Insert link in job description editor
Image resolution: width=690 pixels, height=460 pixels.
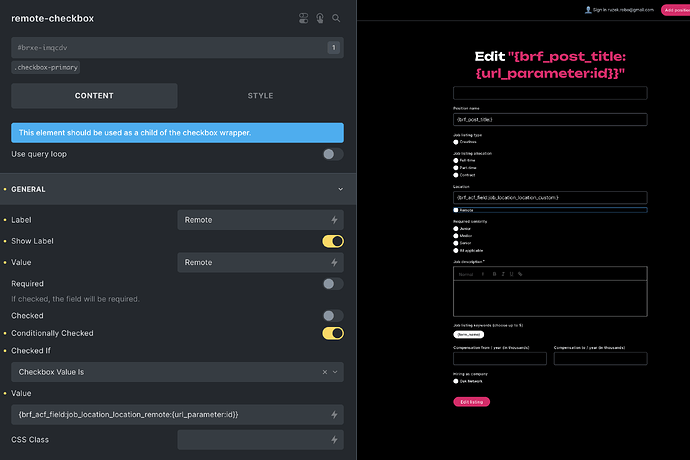point(520,274)
